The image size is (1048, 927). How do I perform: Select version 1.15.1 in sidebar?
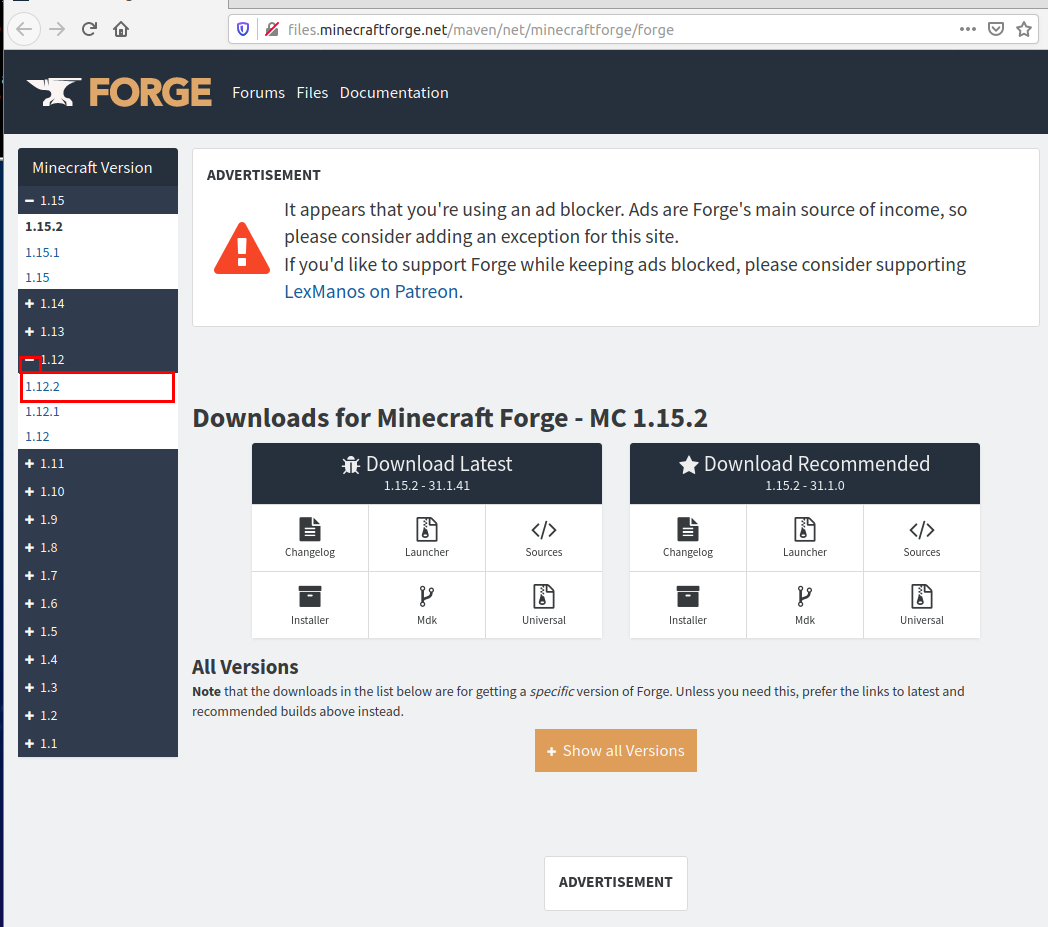(x=43, y=253)
